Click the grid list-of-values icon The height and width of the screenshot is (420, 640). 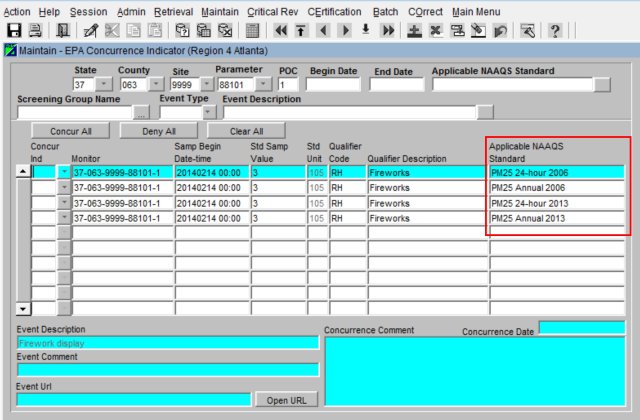click(252, 31)
